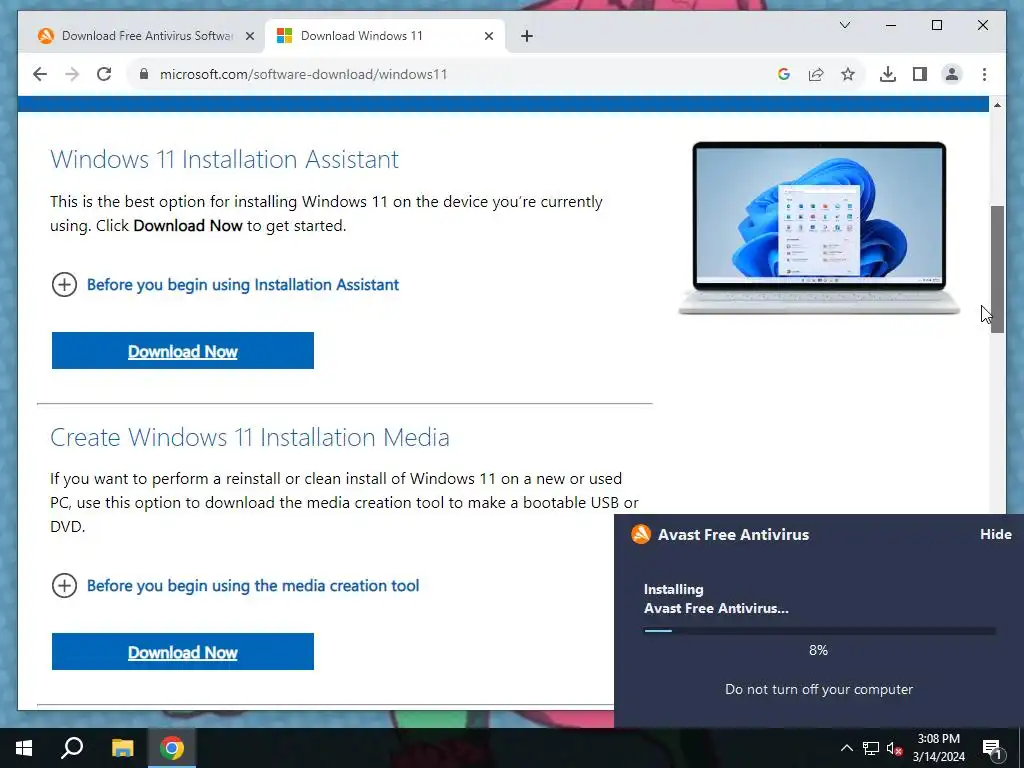This screenshot has width=1024, height=768.
Task: Open the notification center icon
Action: click(x=992, y=748)
